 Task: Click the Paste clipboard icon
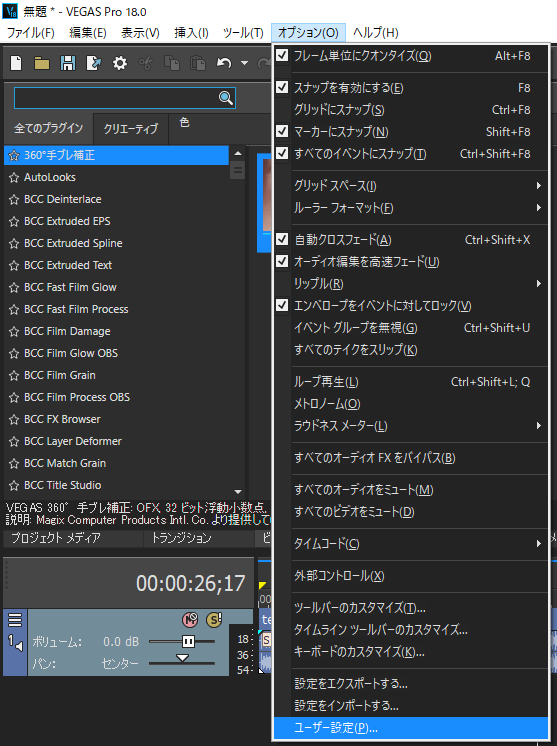(197, 63)
